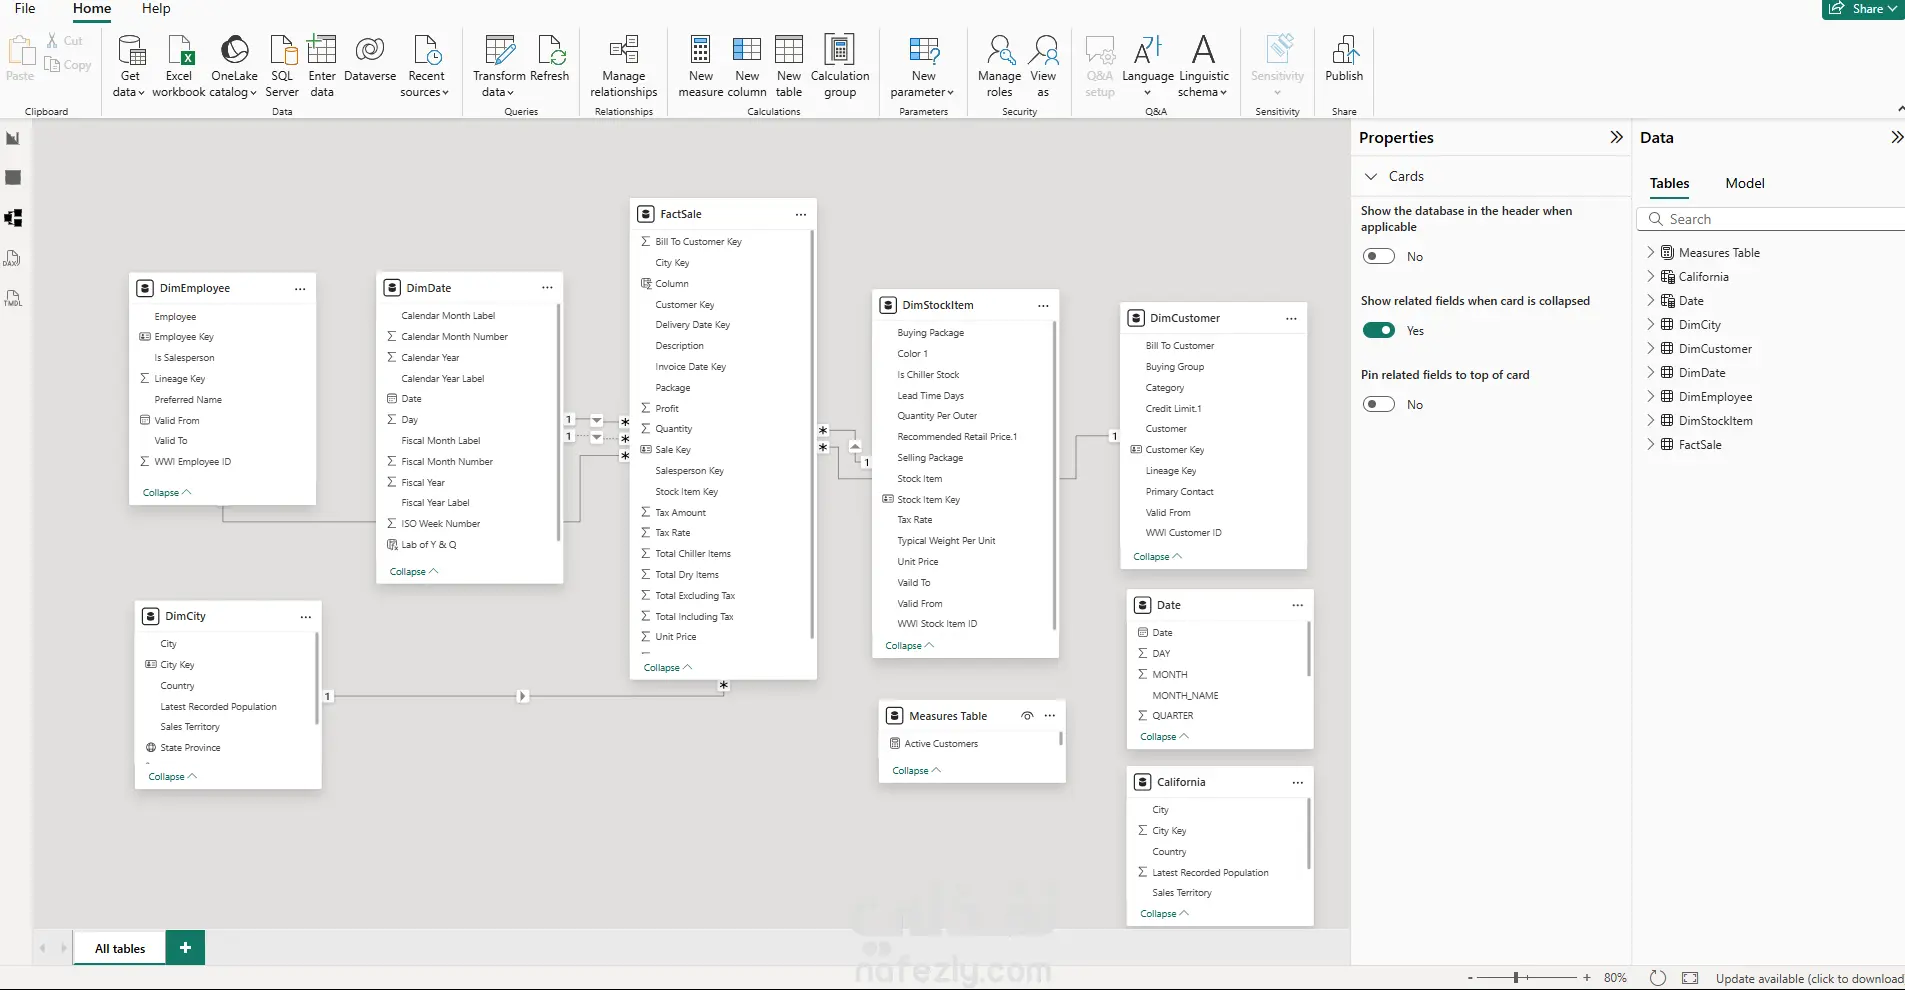Connect to SQL Server
Image resolution: width=1905 pixels, height=990 pixels.
(x=282, y=66)
